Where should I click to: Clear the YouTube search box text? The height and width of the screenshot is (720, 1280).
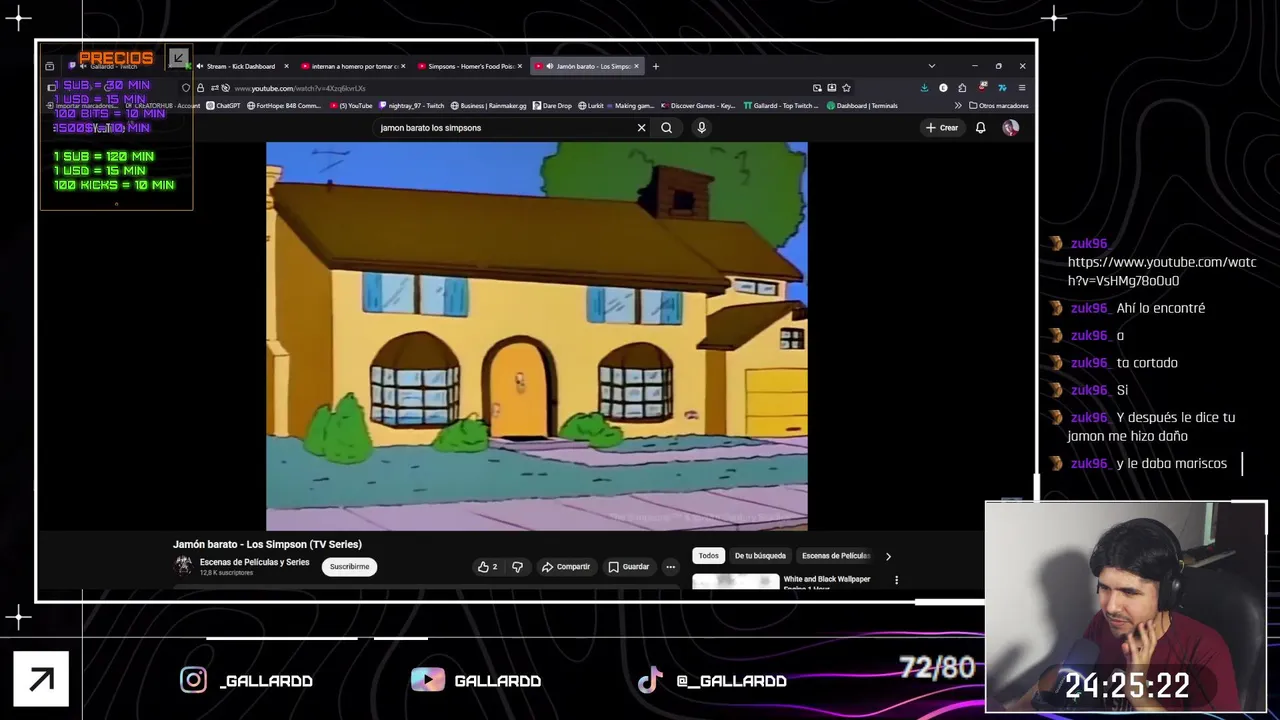(x=641, y=128)
